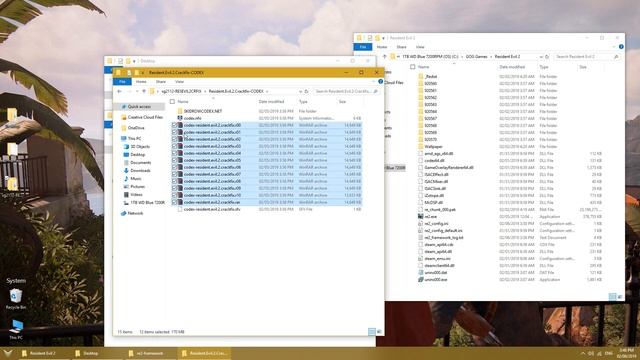The width and height of the screenshot is (640, 360).
Task: Uncheck the crackfix.r02 file checkbox
Action: (174, 139)
